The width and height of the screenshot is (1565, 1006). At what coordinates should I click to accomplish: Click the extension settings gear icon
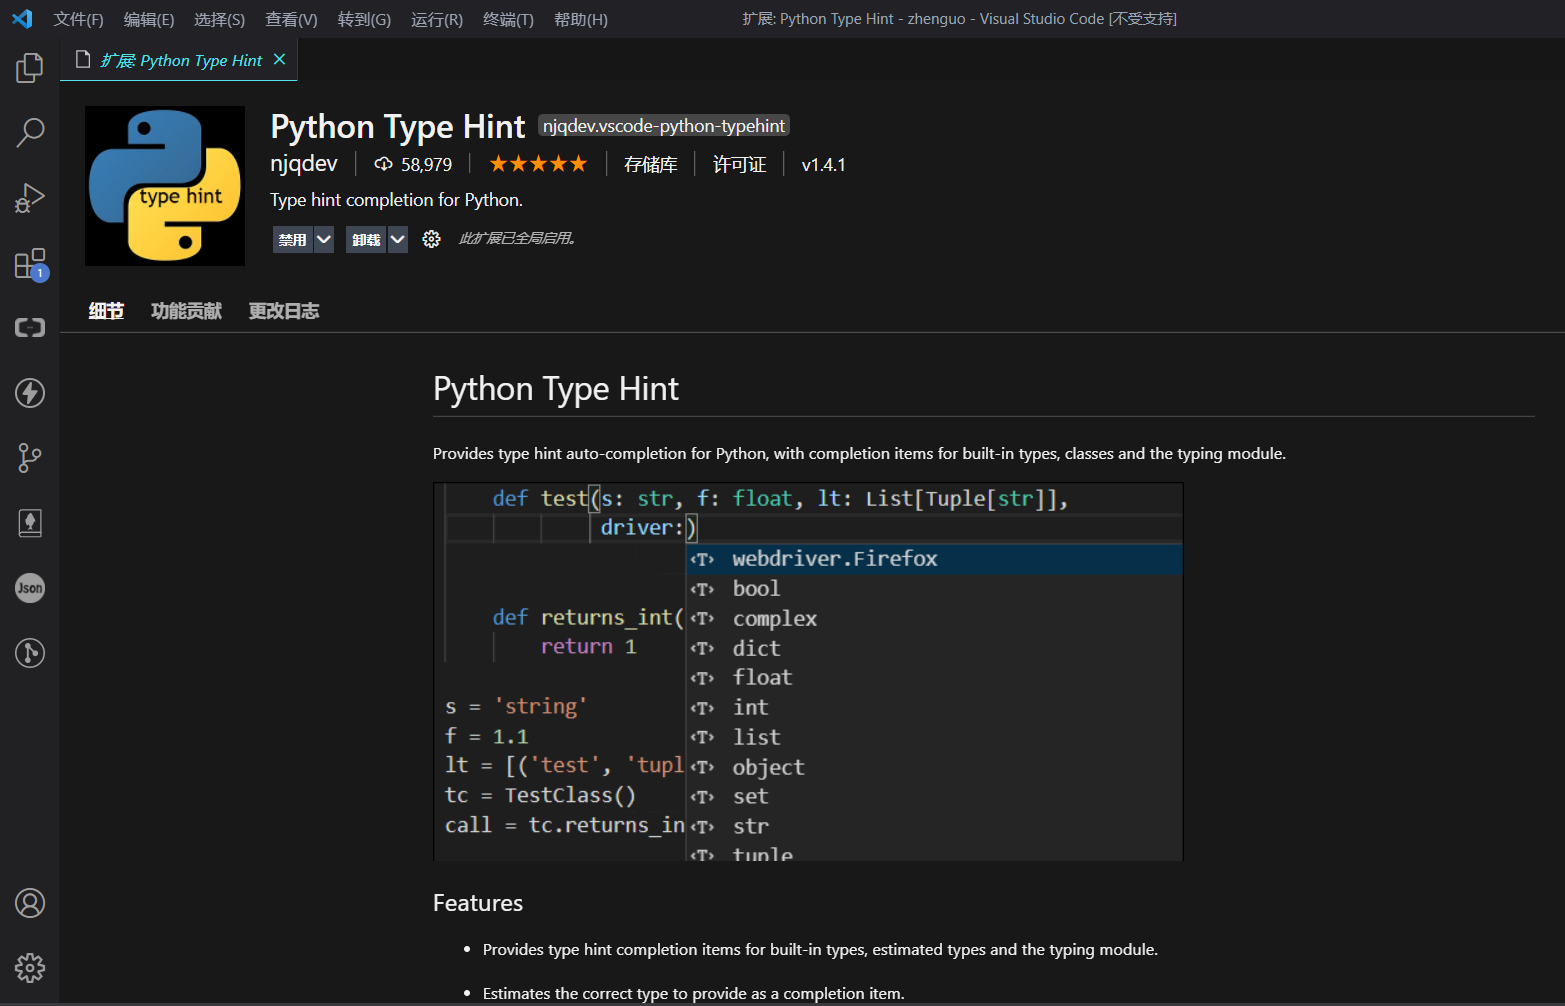431,239
